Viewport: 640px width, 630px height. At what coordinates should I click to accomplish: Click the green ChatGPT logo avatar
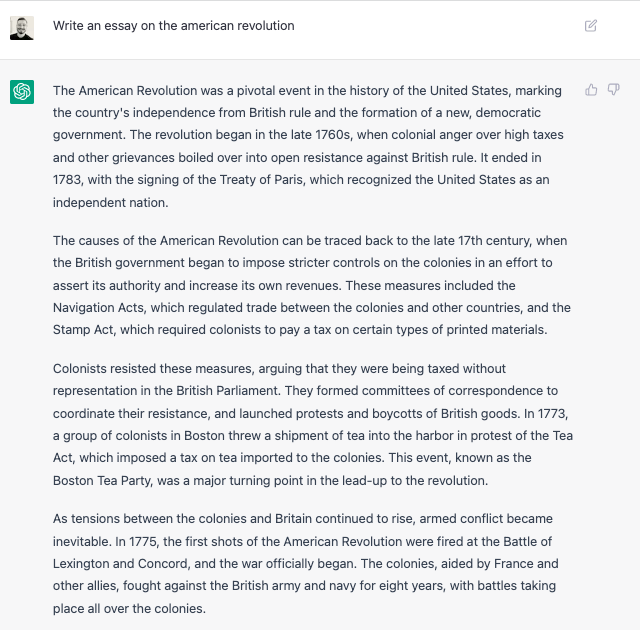click(x=22, y=92)
